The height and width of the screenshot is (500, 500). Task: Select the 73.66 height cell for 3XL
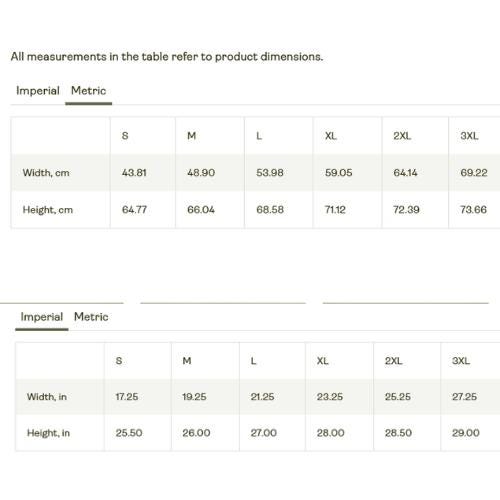[x=473, y=210]
